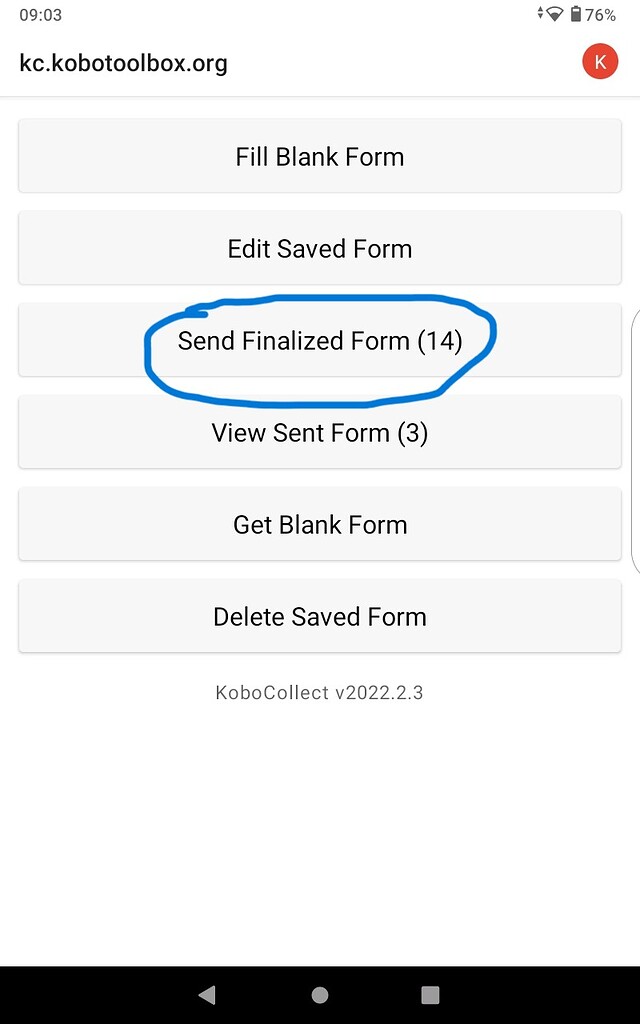
Task: Open Edit Saved Form
Action: coord(320,248)
